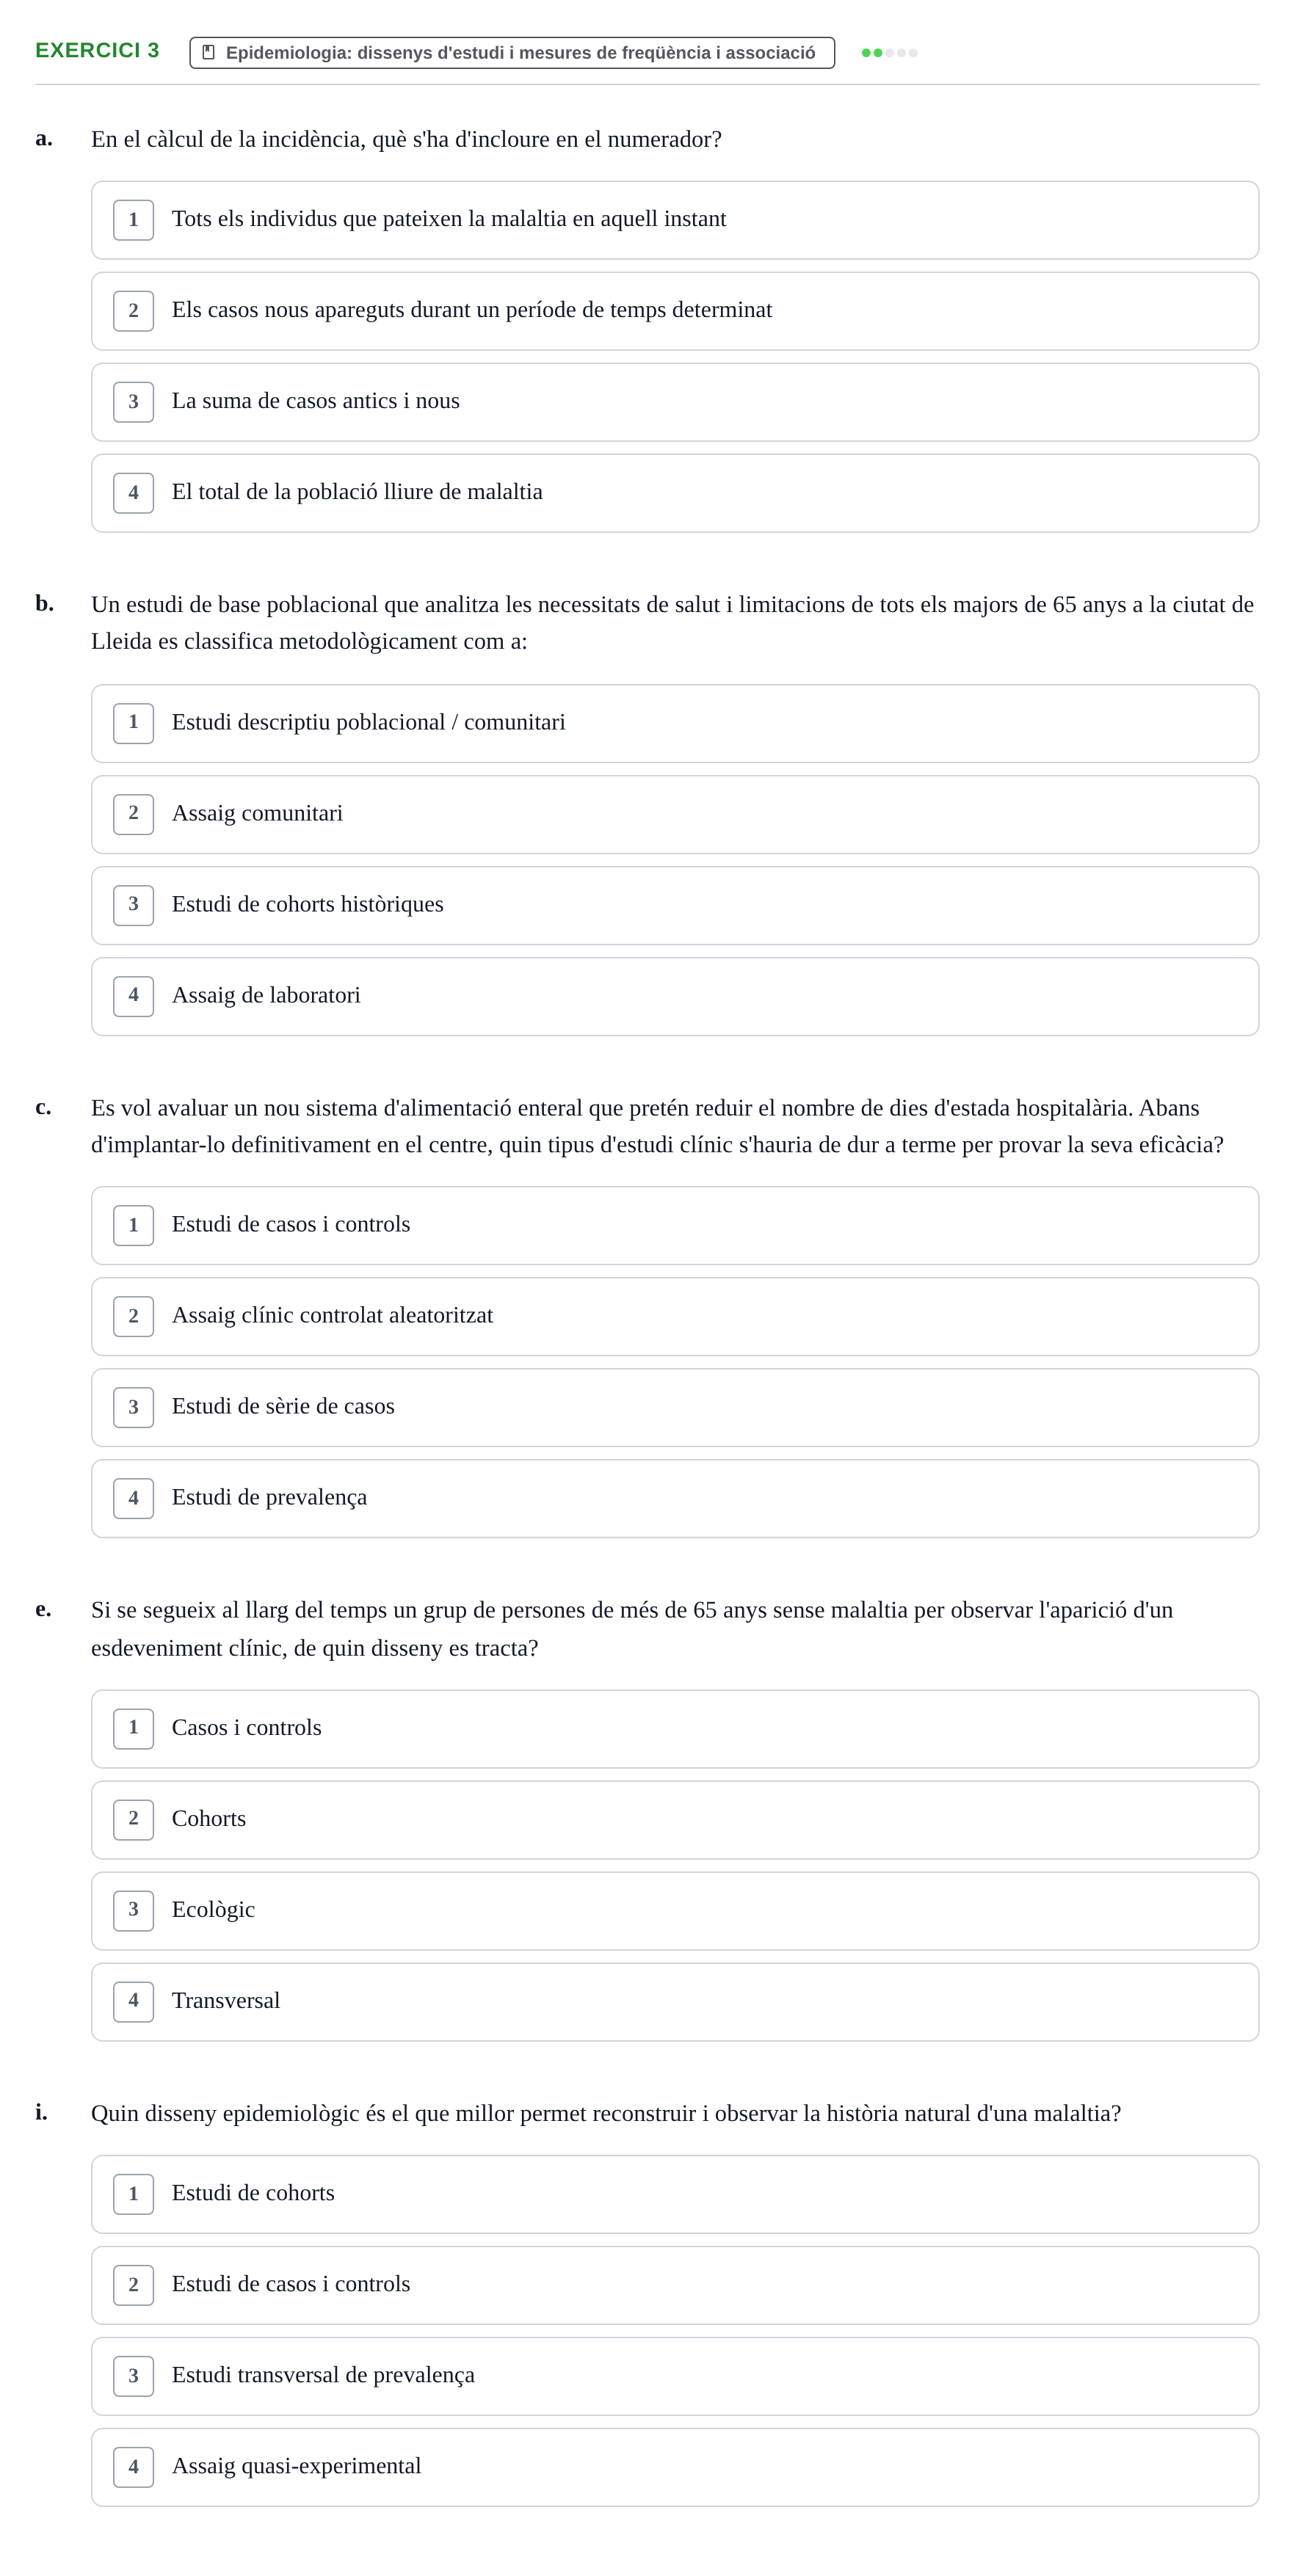
Task: Click the book icon in the topic tag
Action: click(x=208, y=53)
